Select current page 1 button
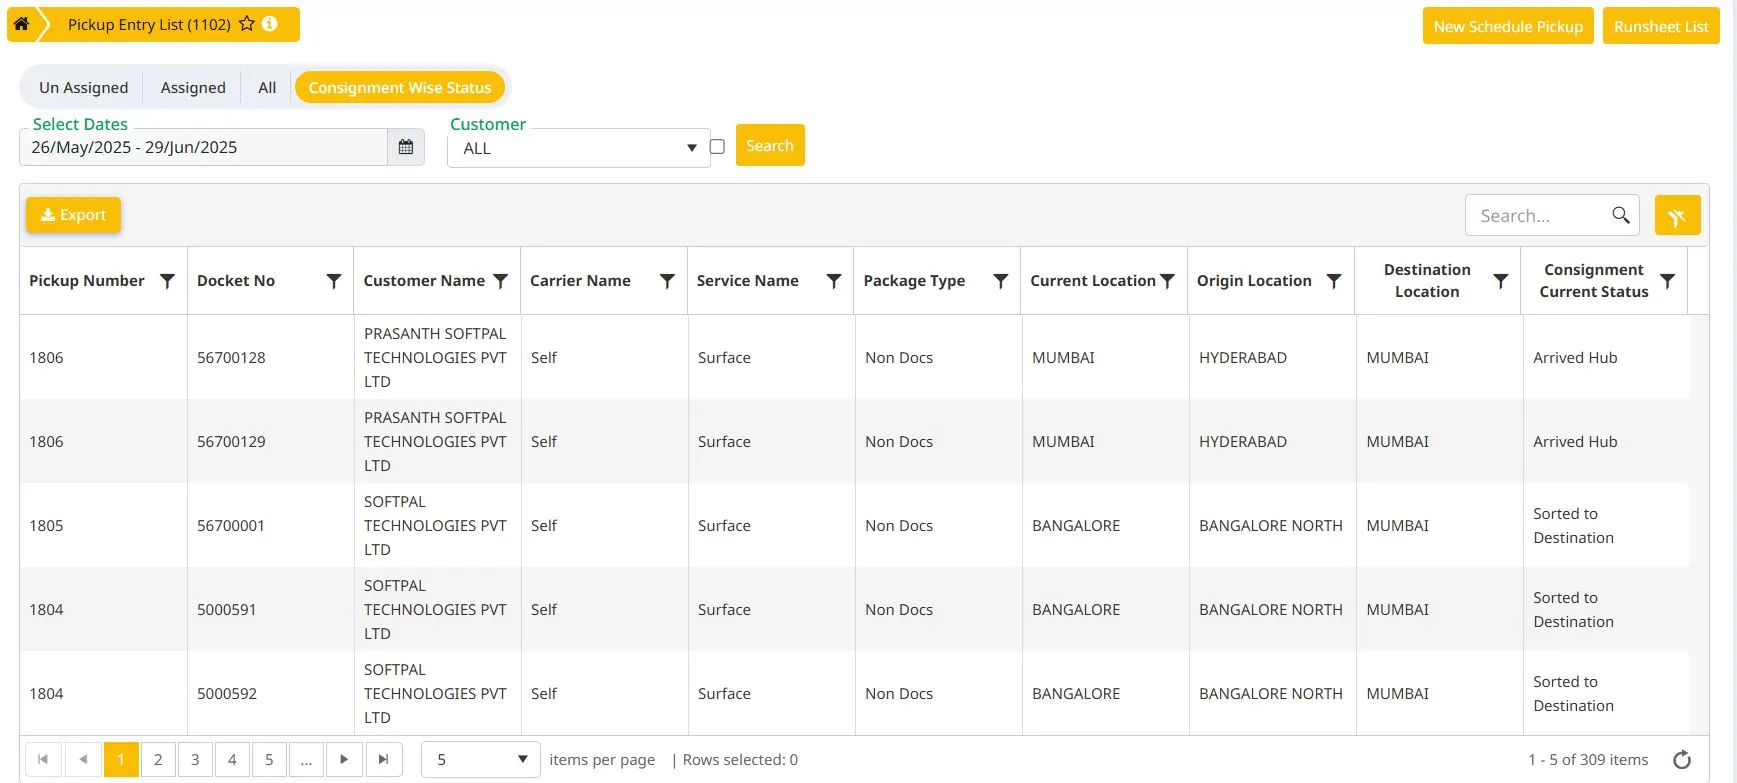This screenshot has width=1737, height=783. click(121, 759)
